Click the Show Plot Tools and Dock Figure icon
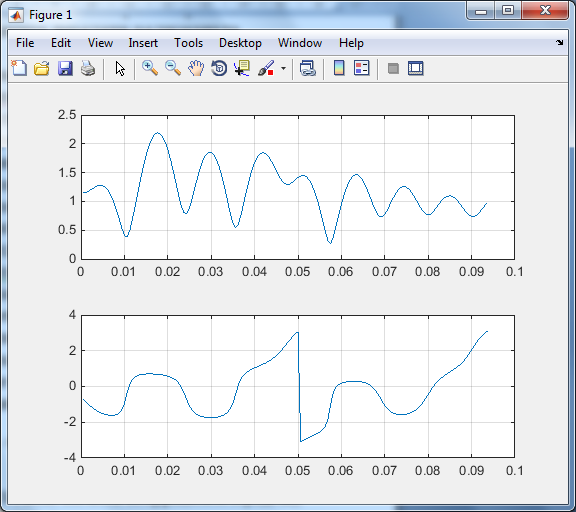Screen dimensions: 576x512 tap(416, 68)
